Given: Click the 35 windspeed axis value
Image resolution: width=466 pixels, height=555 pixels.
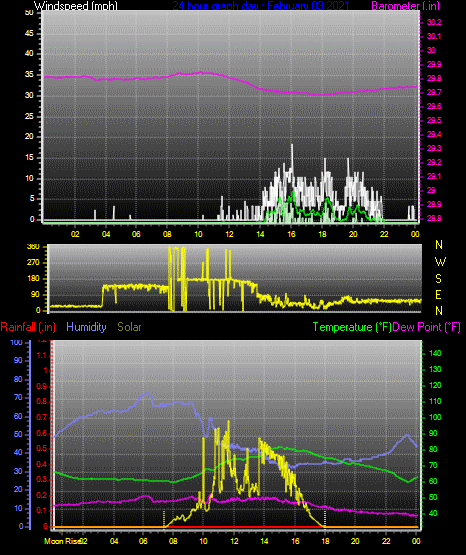Looking at the screenshot, I should click(x=29, y=75).
